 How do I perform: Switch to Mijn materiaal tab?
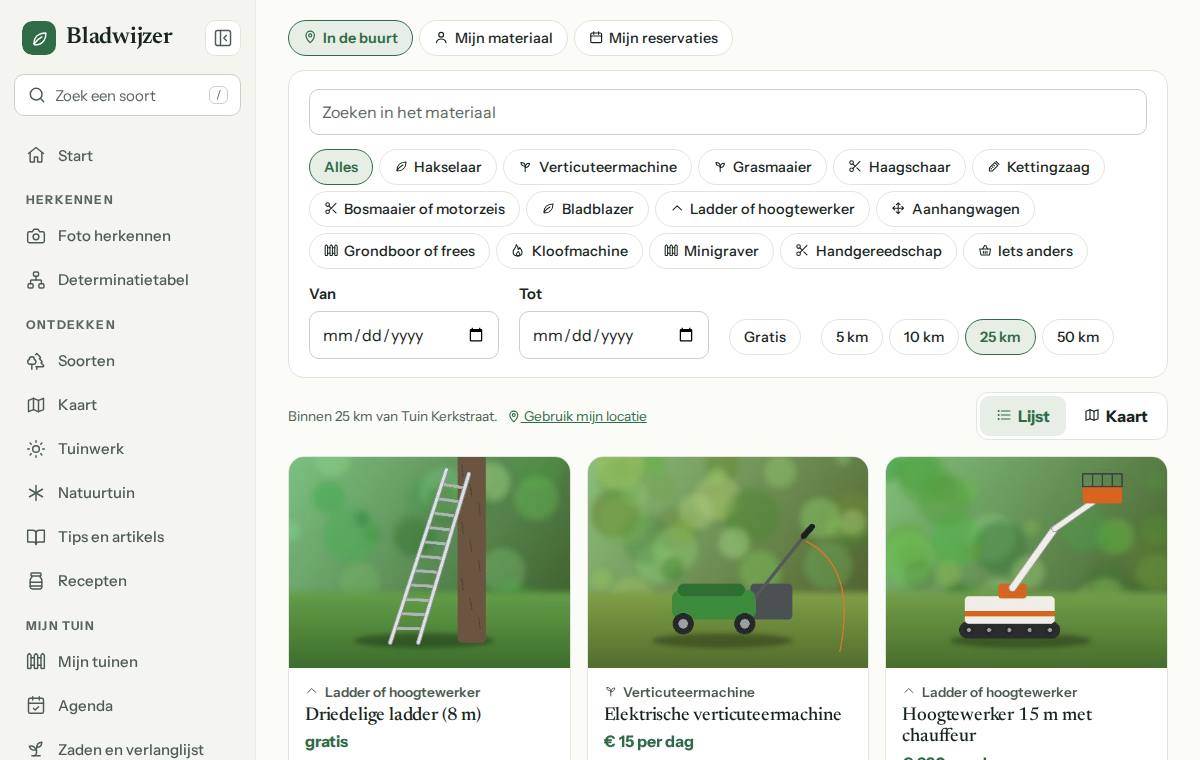[493, 38]
